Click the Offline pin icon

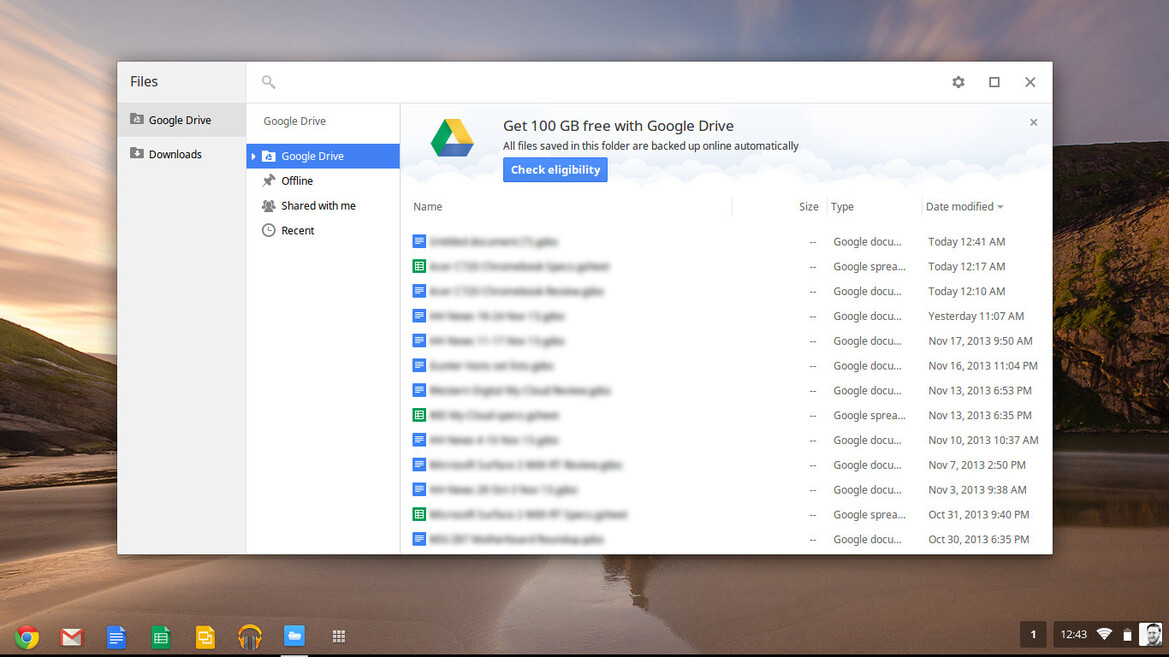[x=268, y=180]
